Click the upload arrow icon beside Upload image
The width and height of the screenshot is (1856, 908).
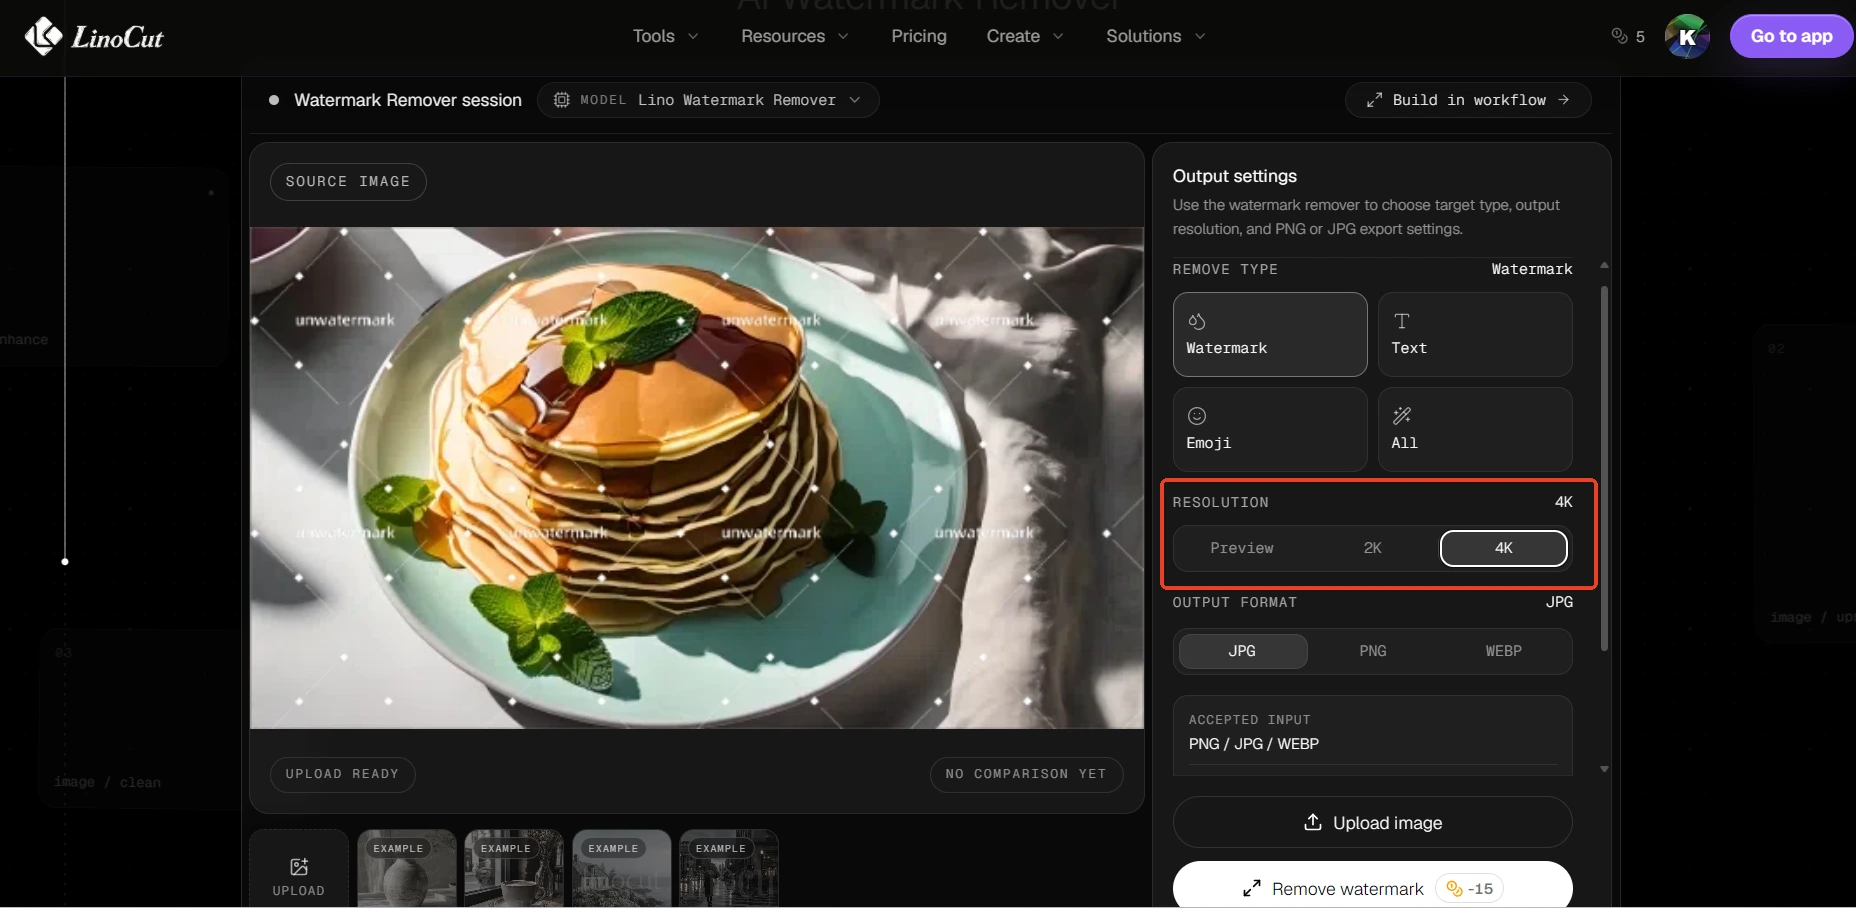1313,822
